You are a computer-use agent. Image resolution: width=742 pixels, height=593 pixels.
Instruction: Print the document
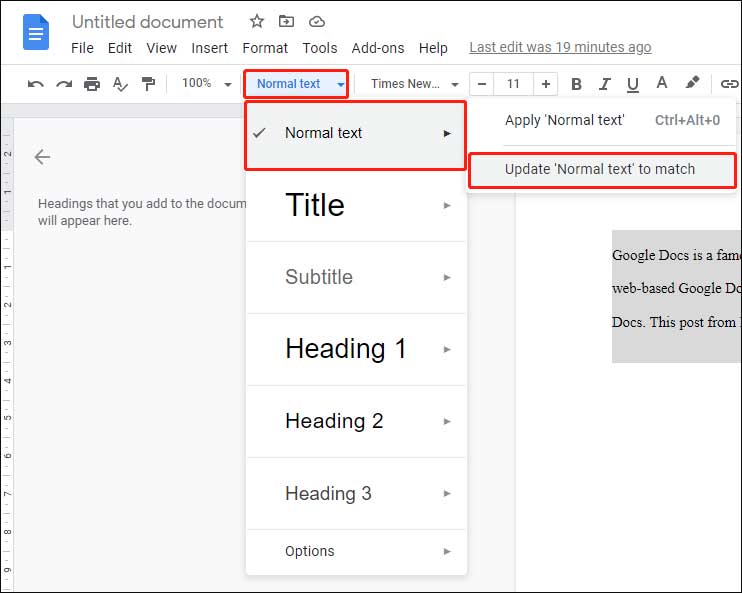pyautogui.click(x=92, y=84)
